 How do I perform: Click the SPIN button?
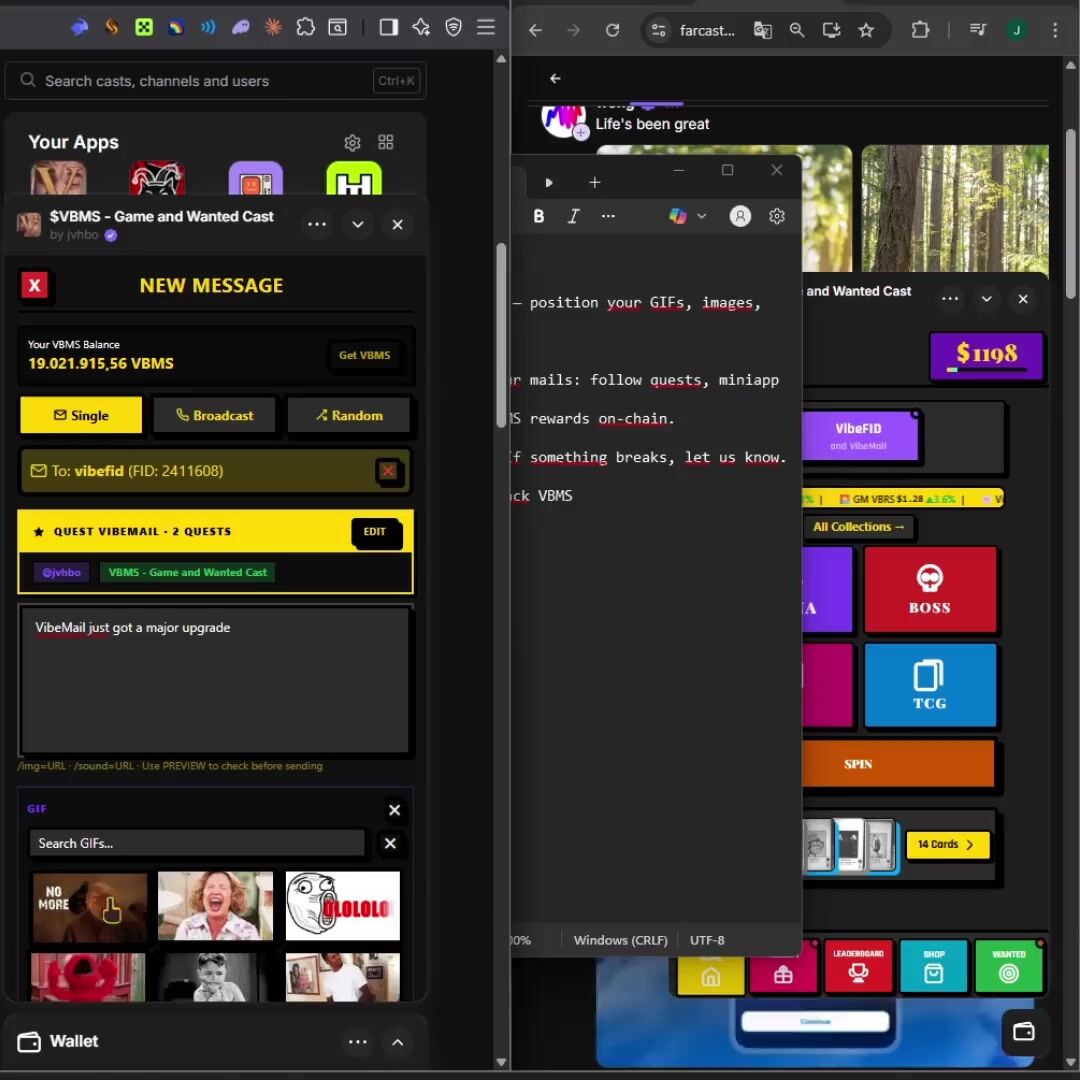coord(898,764)
